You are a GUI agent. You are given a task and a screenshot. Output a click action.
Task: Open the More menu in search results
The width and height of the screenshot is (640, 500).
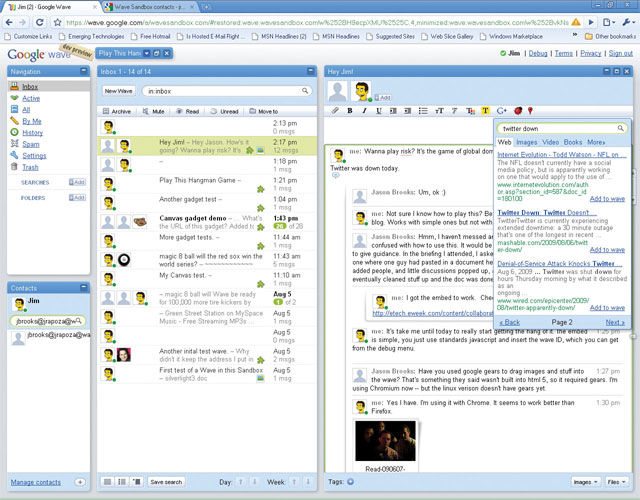coord(596,142)
